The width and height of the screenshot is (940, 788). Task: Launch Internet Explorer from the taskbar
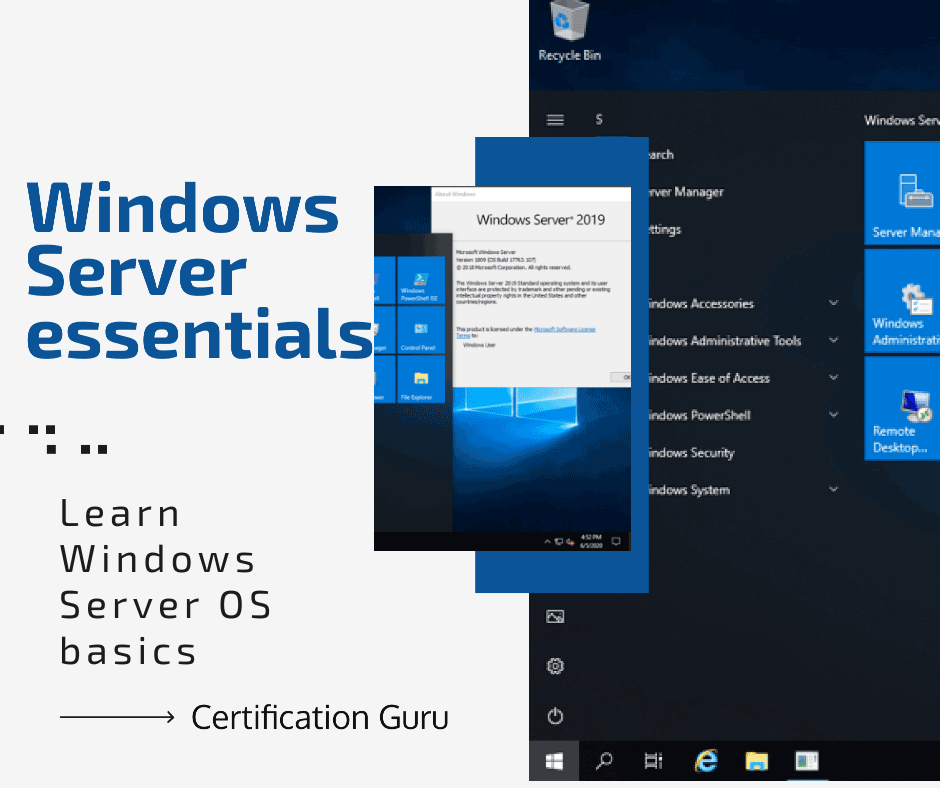(706, 760)
